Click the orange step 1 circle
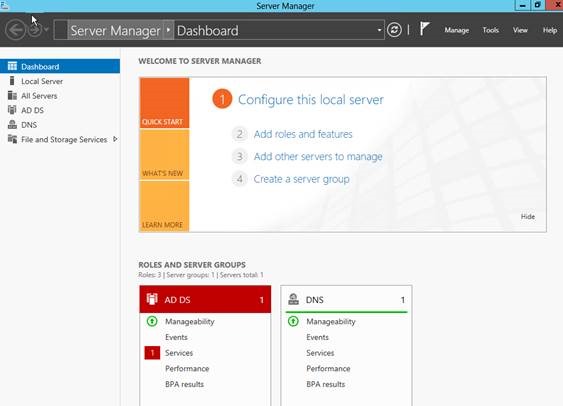The image size is (563, 406). point(222,99)
